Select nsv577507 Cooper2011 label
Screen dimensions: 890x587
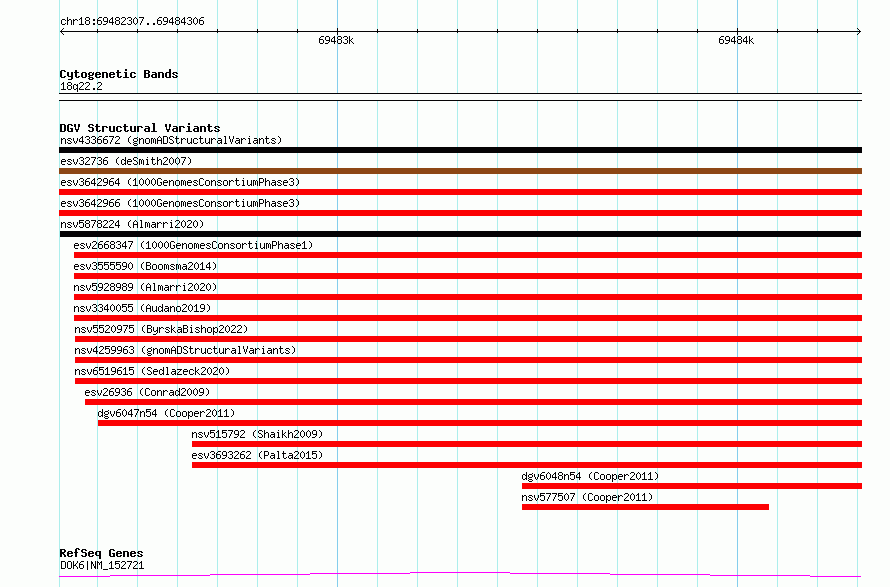click(x=587, y=497)
